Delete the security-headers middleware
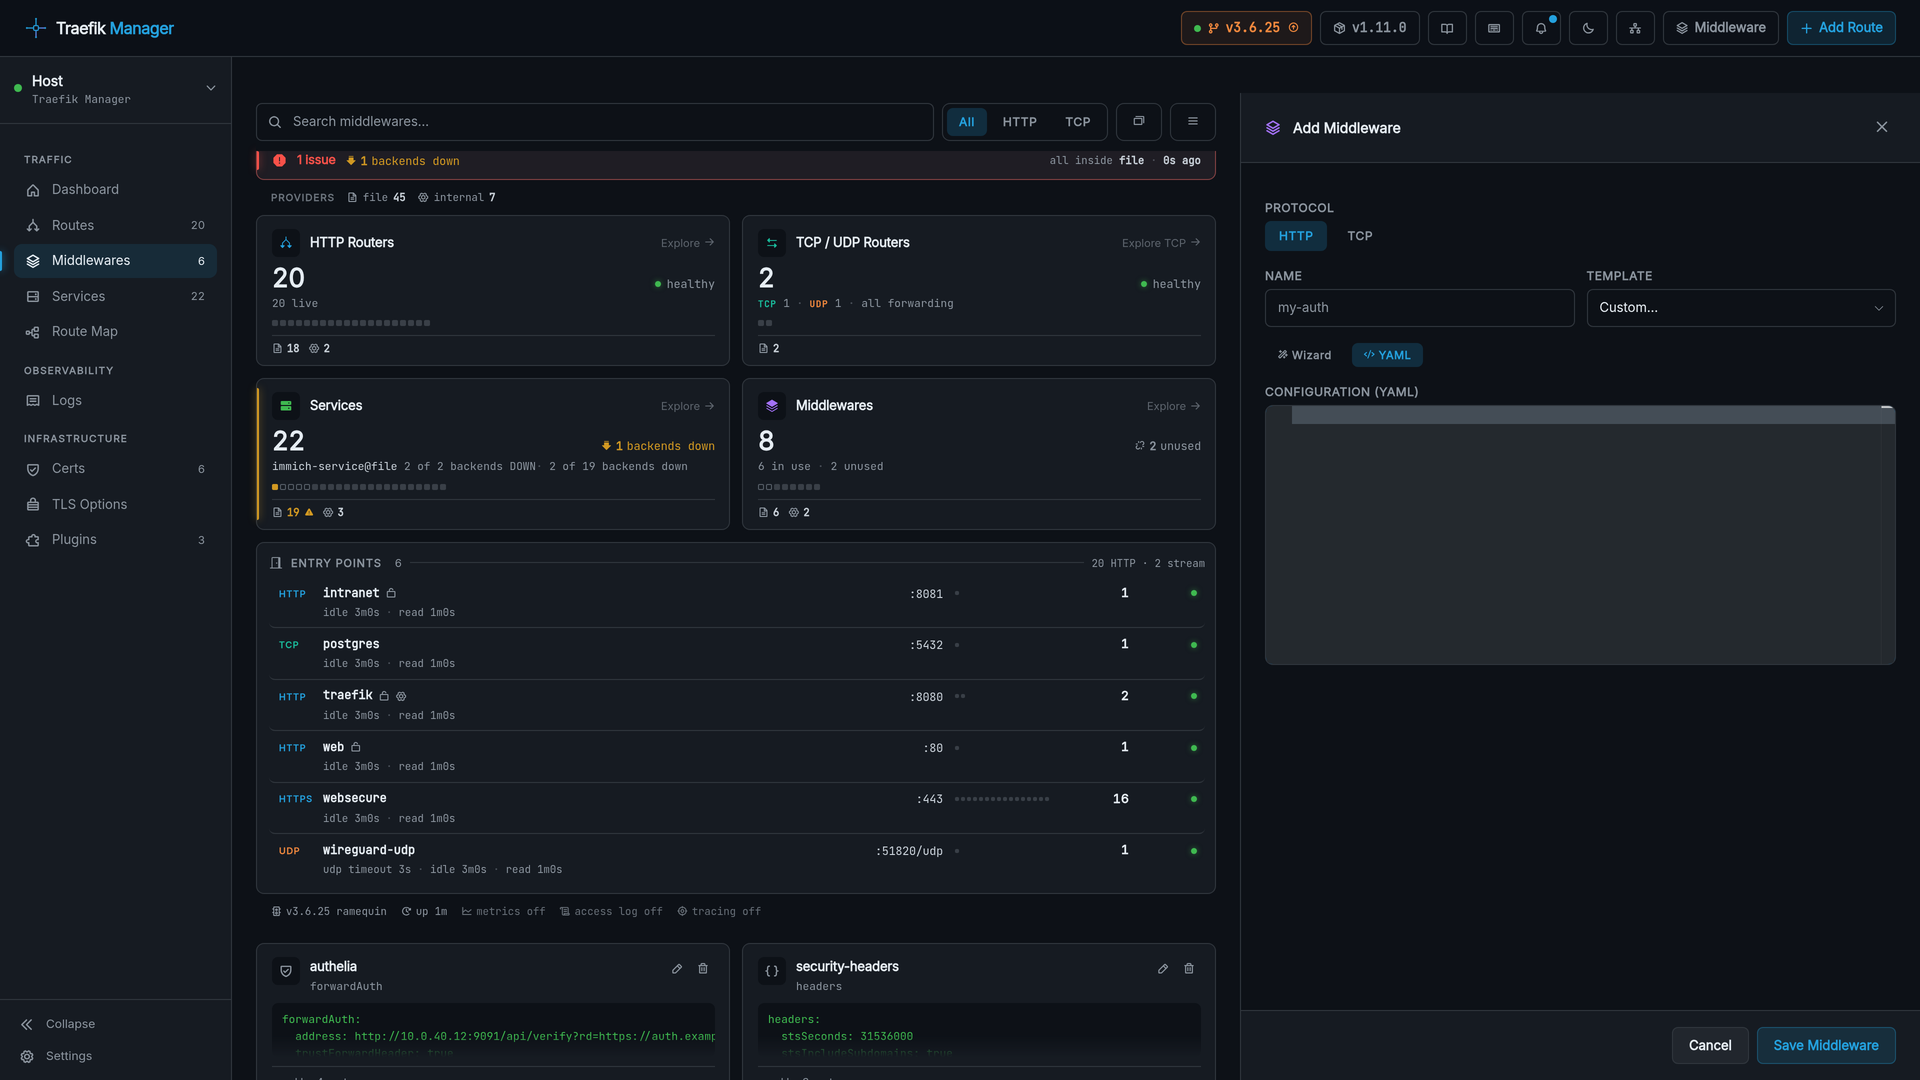 pyautogui.click(x=1189, y=969)
